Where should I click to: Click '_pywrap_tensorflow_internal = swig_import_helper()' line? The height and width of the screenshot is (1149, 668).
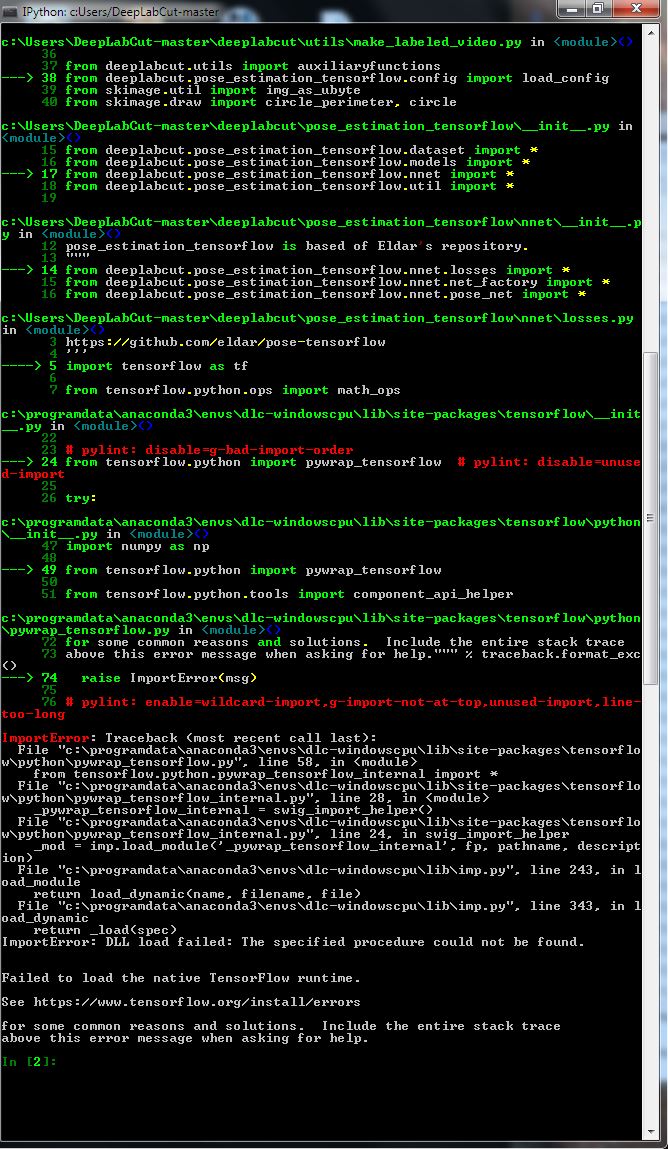coord(233,810)
